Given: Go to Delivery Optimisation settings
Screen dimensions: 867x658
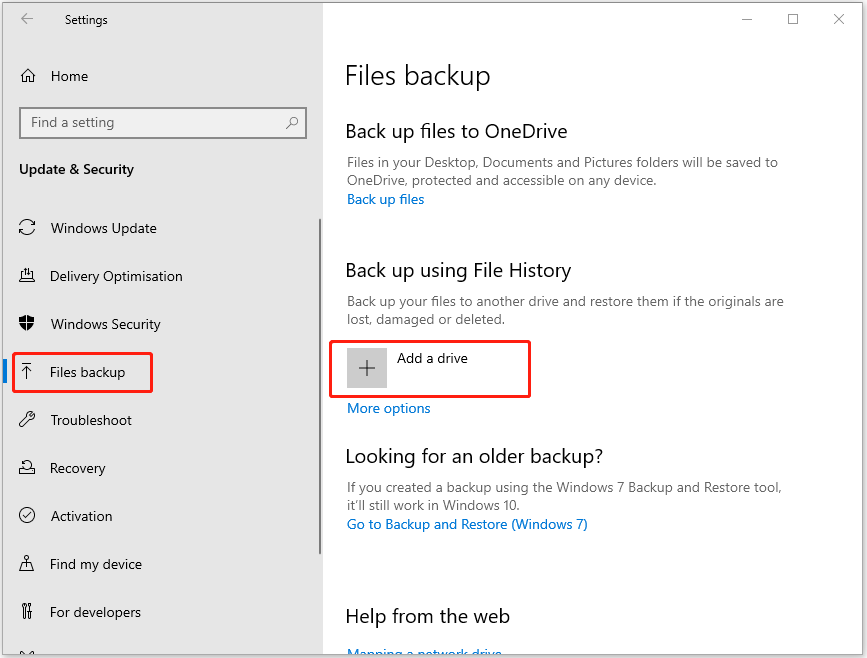Looking at the screenshot, I should 116,276.
